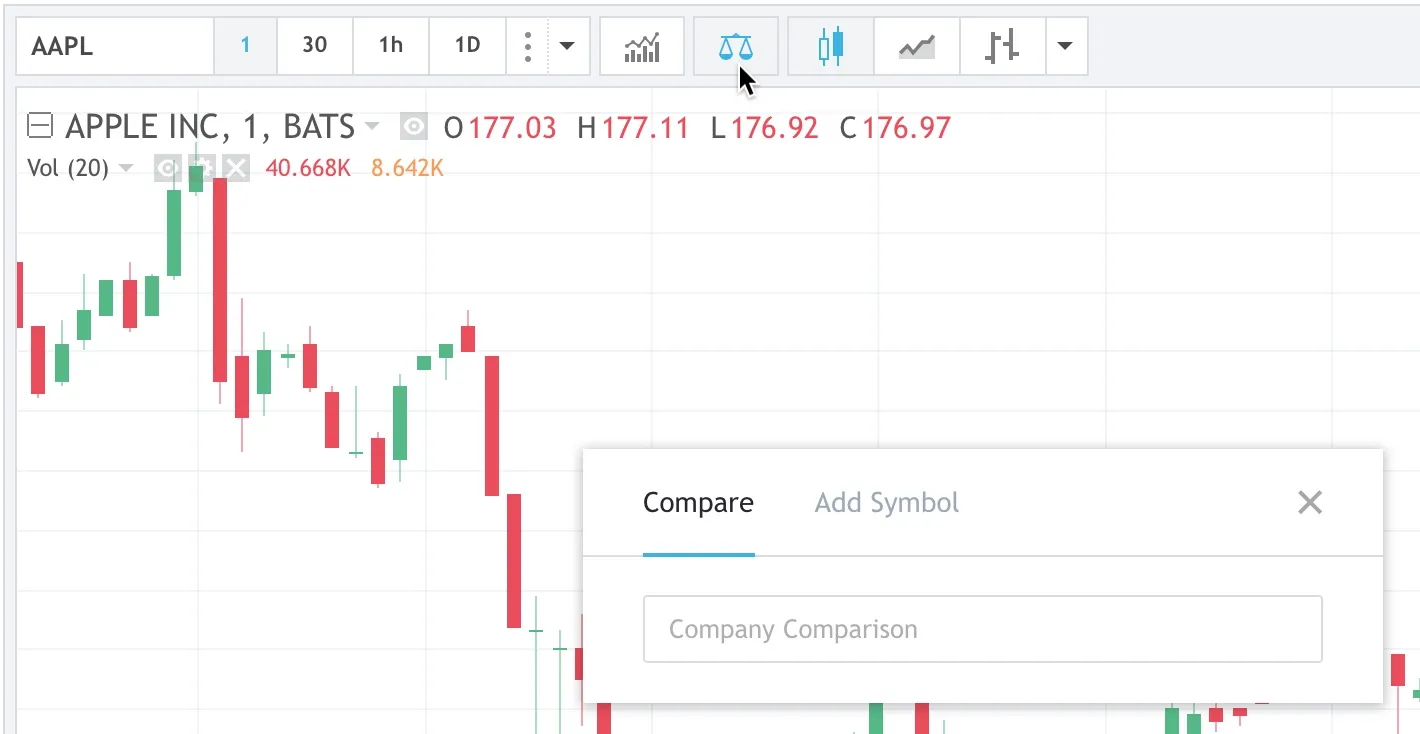The height and width of the screenshot is (734, 1420).
Task: Select the Compare tab
Action: pyautogui.click(x=698, y=502)
